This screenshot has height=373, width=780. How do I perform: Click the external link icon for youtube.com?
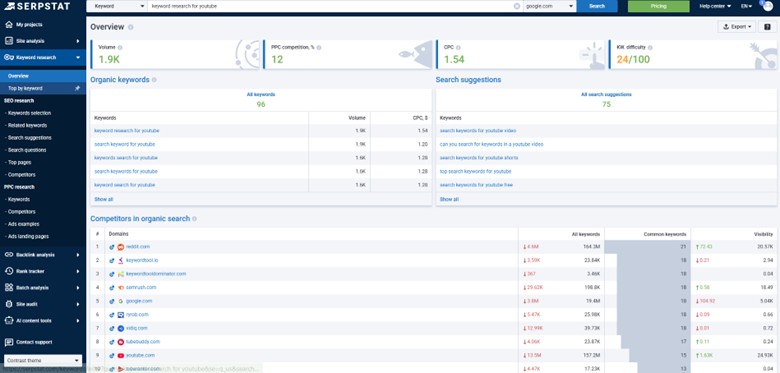pyautogui.click(x=112, y=356)
